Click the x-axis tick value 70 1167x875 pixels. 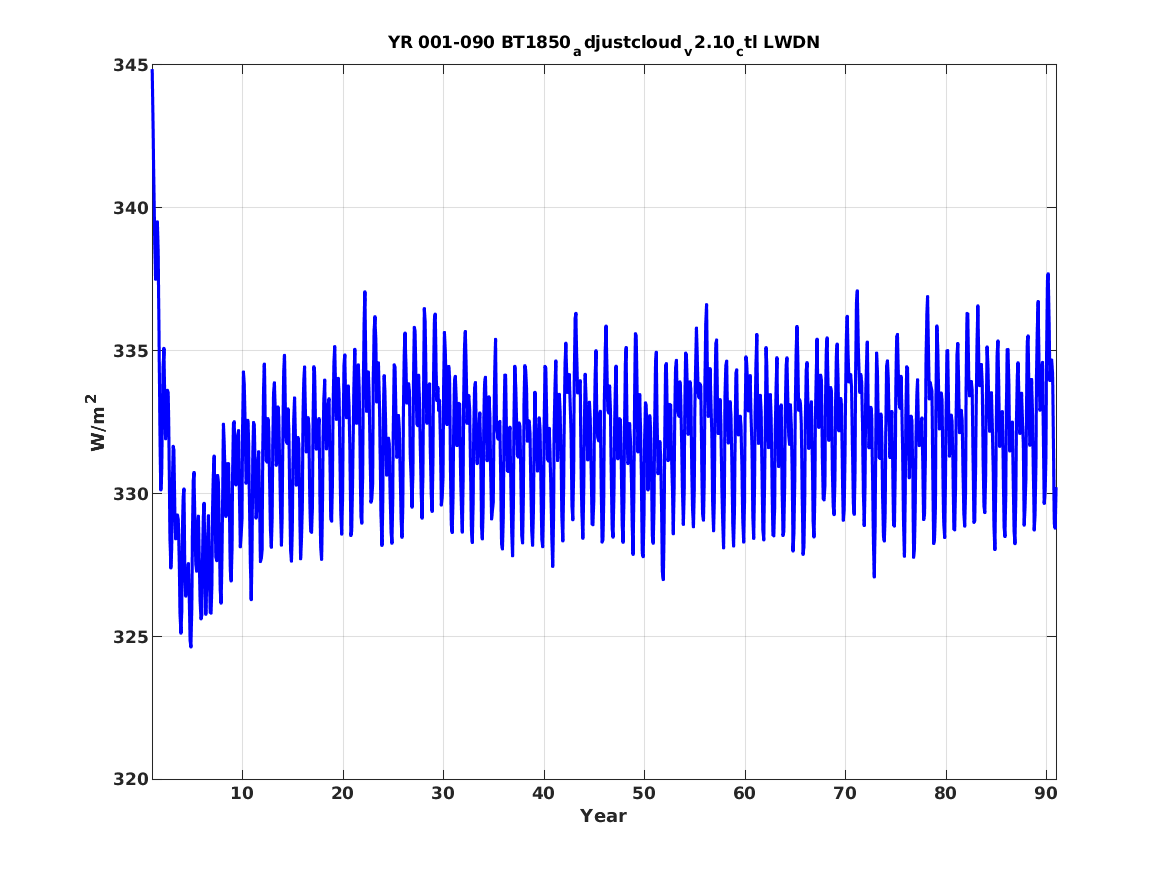(x=845, y=793)
